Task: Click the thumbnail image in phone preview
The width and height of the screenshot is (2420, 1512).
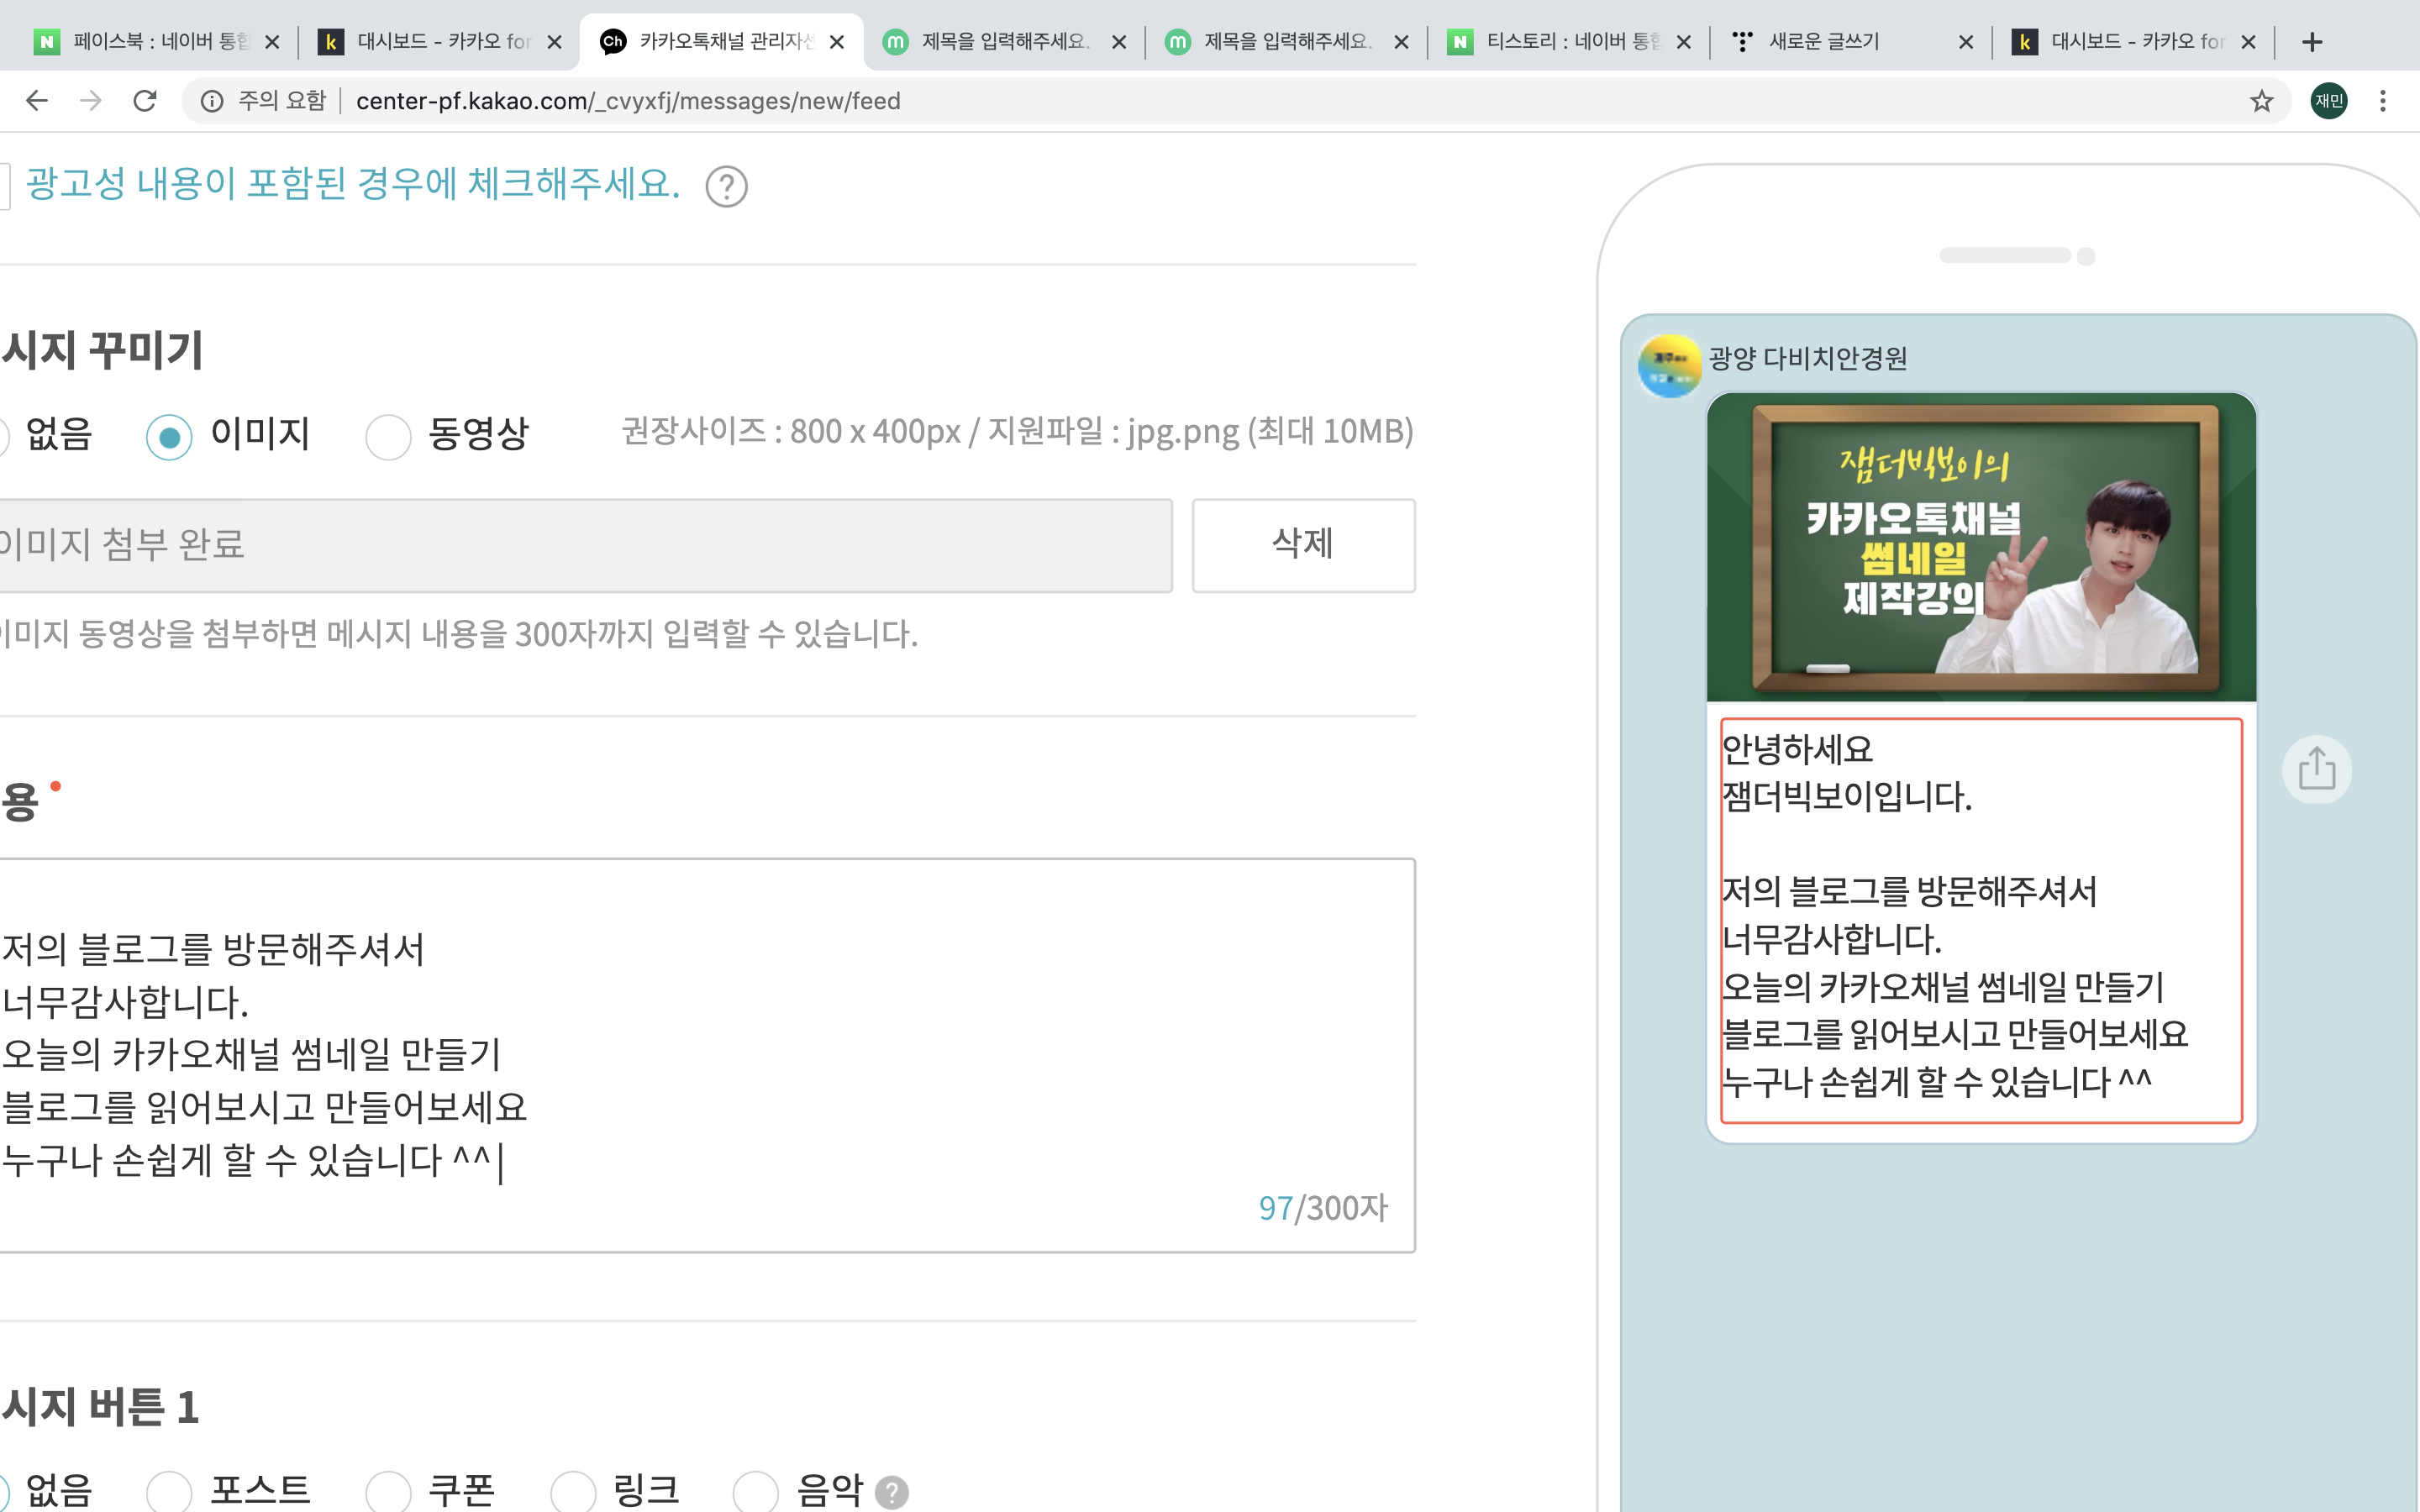Action: point(1980,547)
